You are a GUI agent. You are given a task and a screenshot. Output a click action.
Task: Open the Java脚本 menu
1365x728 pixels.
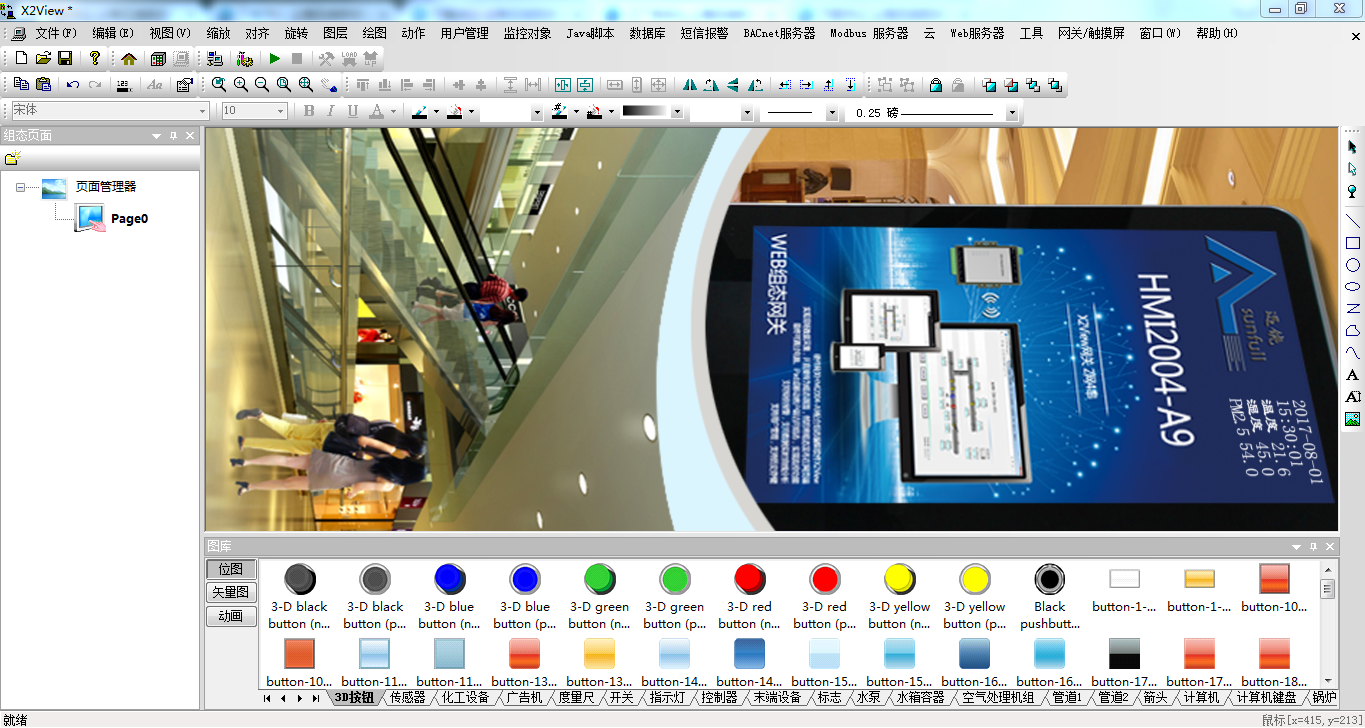(590, 33)
